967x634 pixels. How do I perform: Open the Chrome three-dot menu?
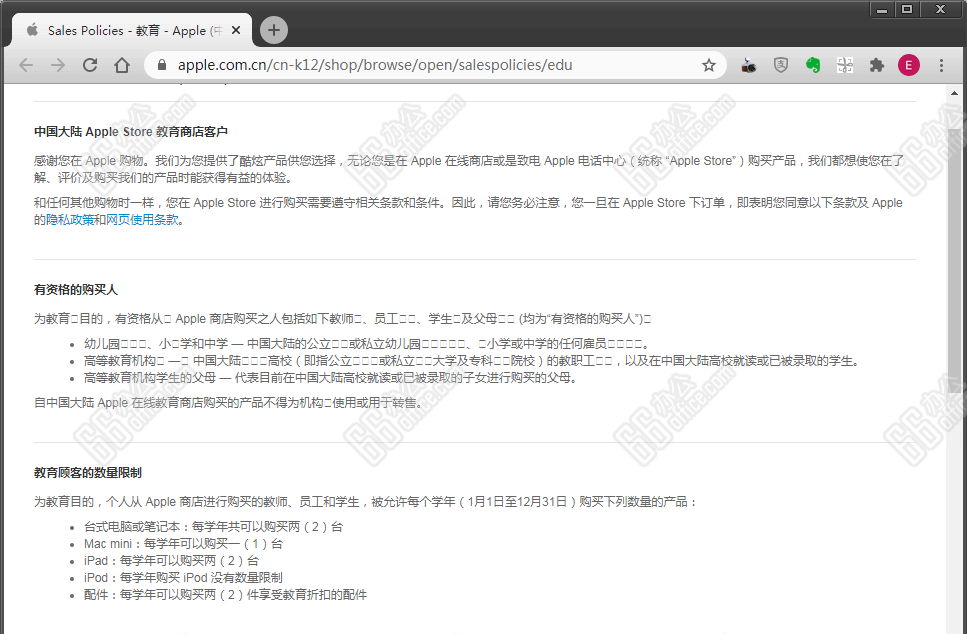941,65
